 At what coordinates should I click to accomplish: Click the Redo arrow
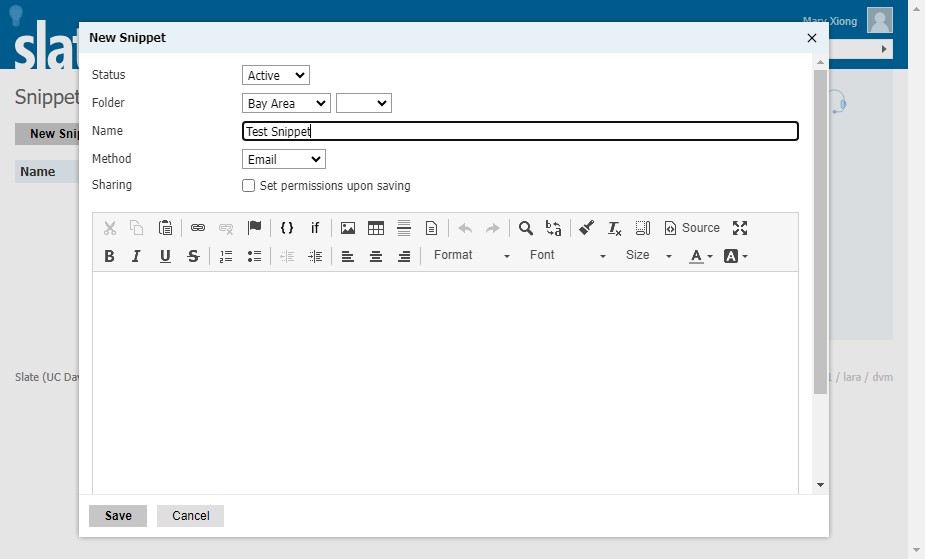click(x=493, y=228)
